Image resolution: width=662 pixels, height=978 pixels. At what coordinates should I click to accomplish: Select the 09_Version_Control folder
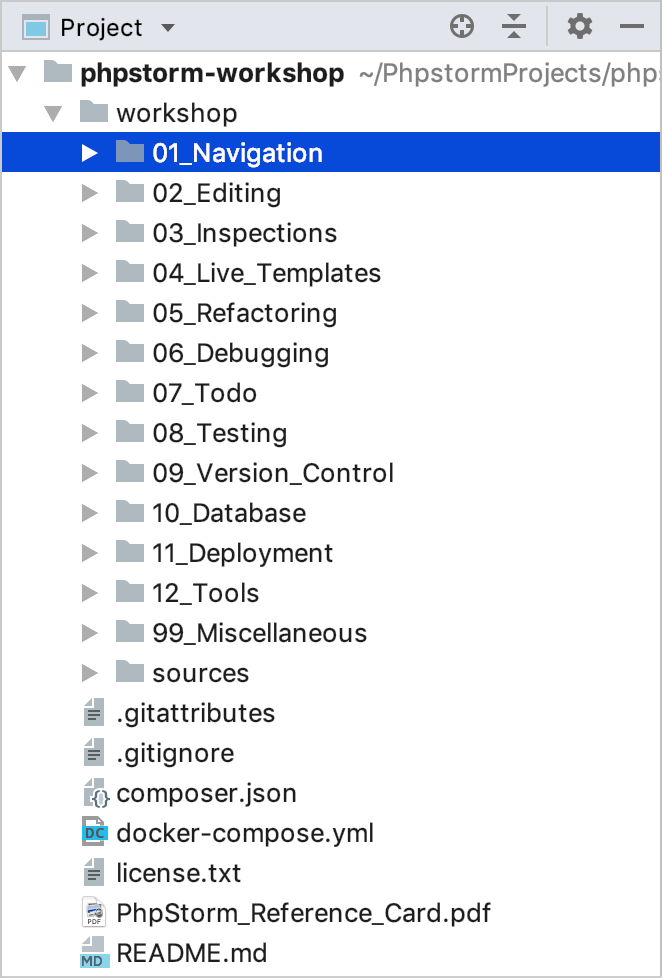pyautogui.click(x=331, y=473)
